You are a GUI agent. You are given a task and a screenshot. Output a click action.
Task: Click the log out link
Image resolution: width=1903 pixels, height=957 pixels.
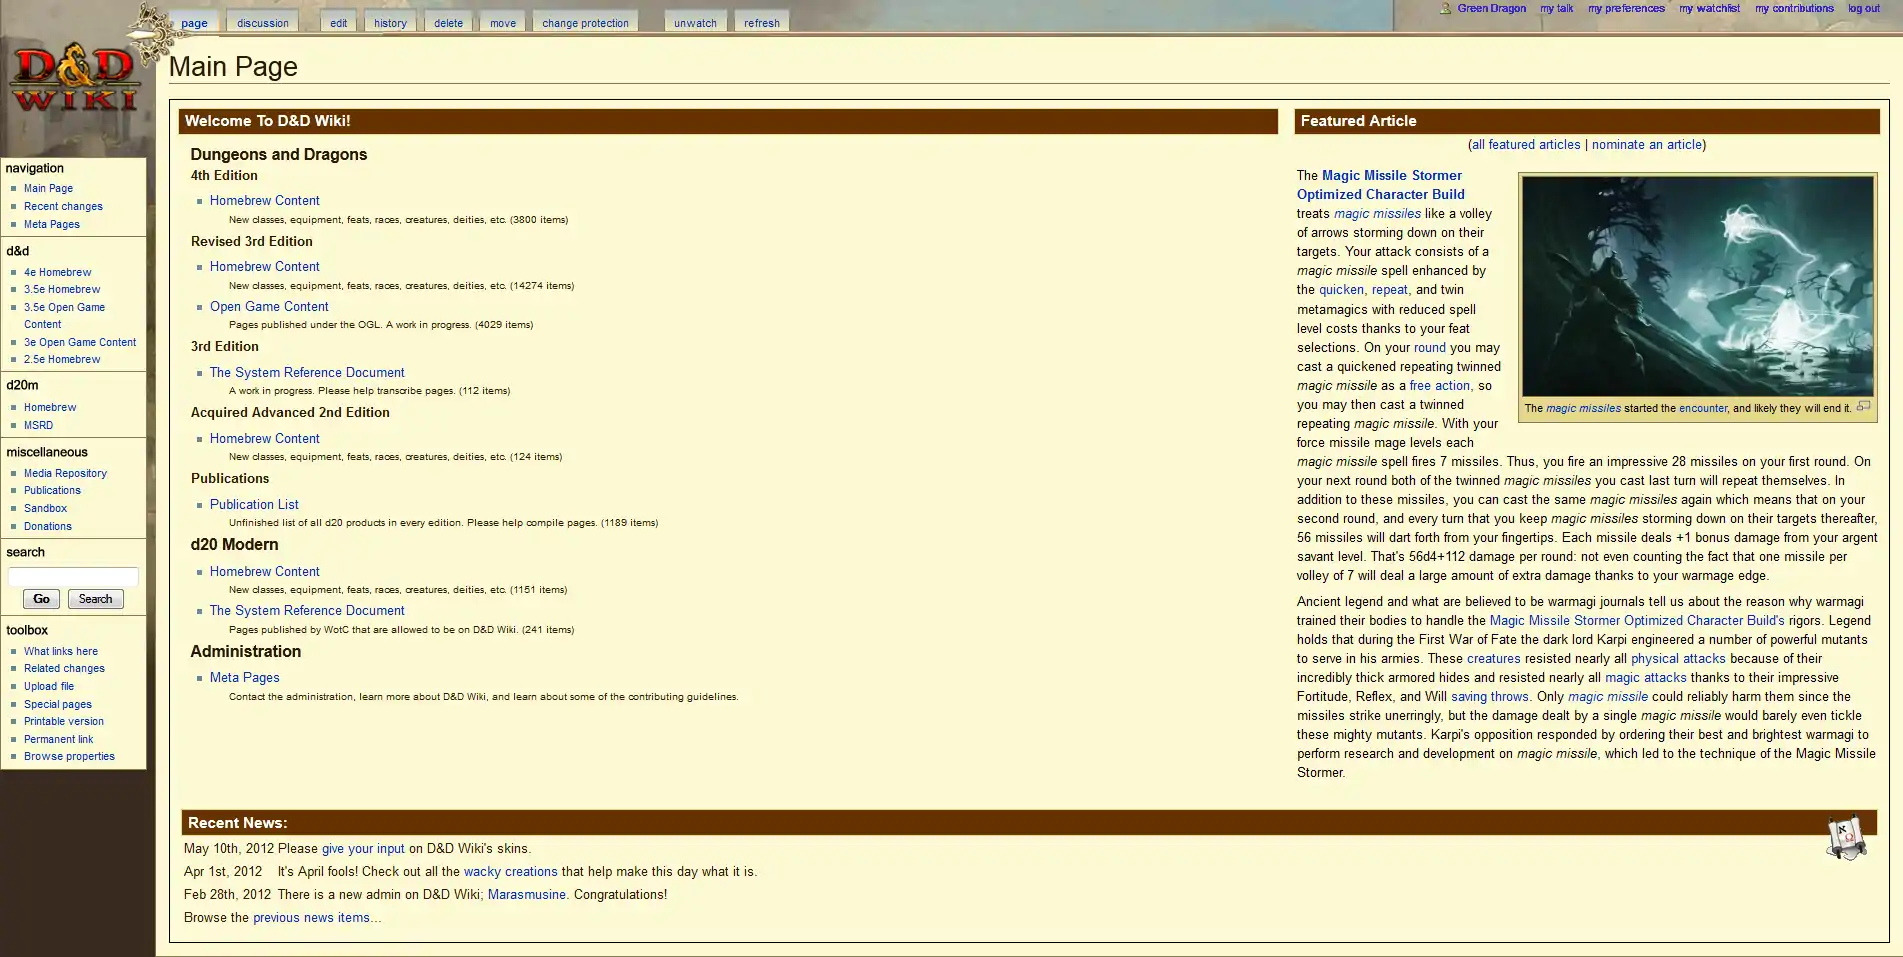(1863, 8)
